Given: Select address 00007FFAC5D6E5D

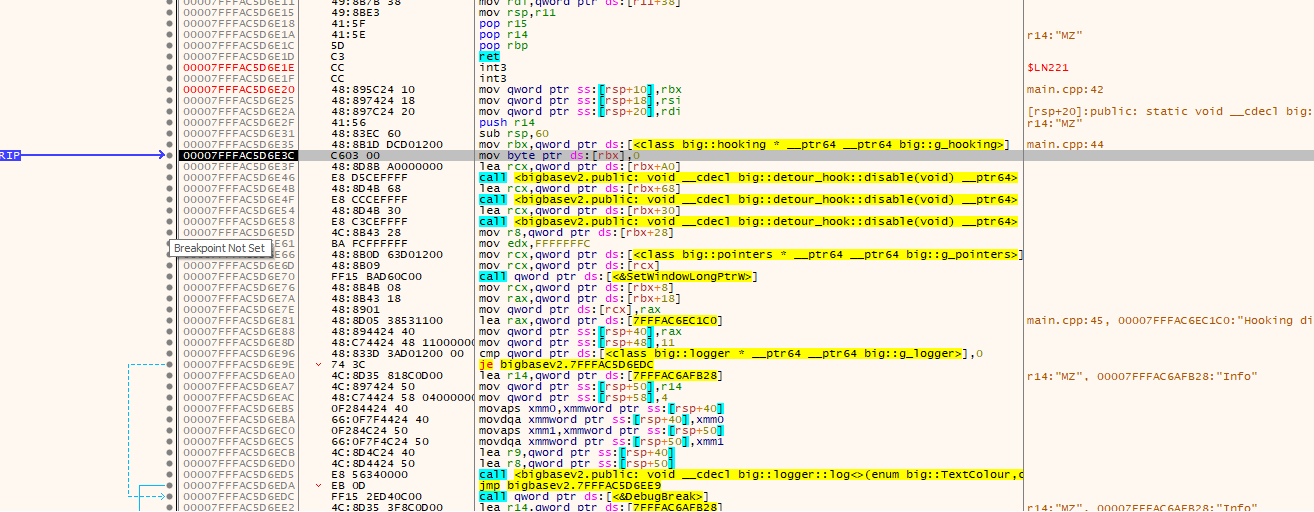Looking at the screenshot, I should pos(239,233).
